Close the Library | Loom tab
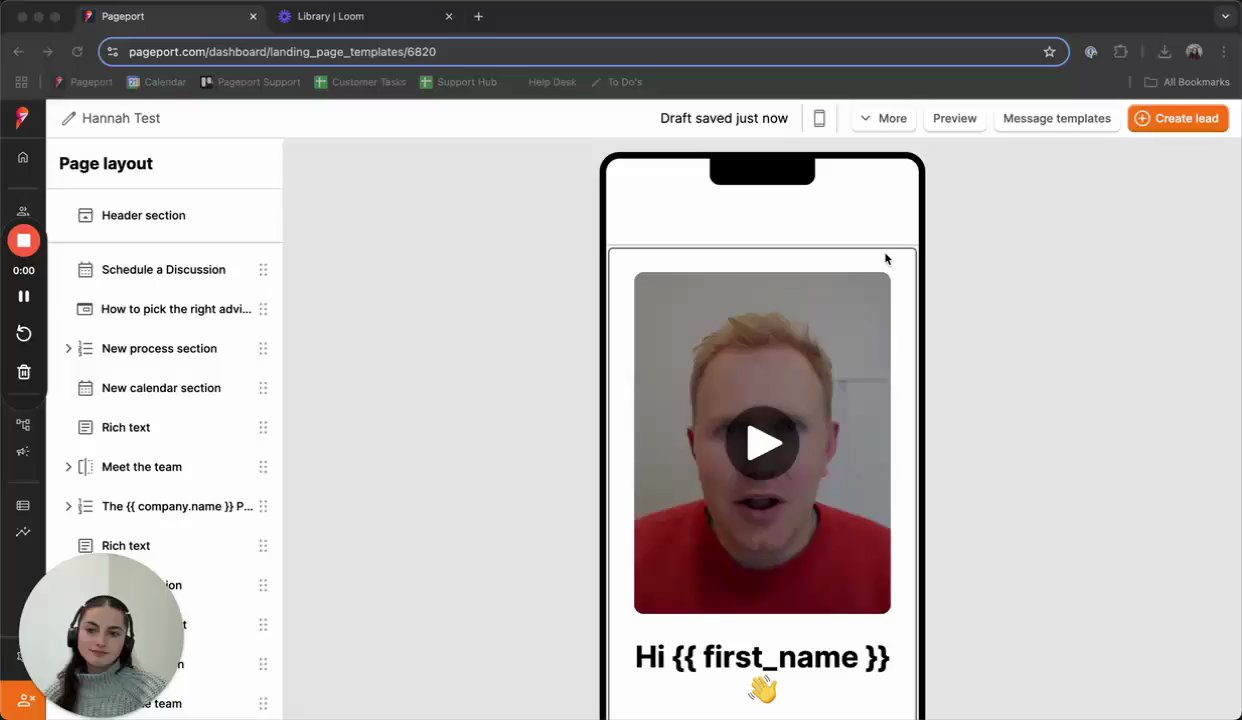 pos(448,16)
